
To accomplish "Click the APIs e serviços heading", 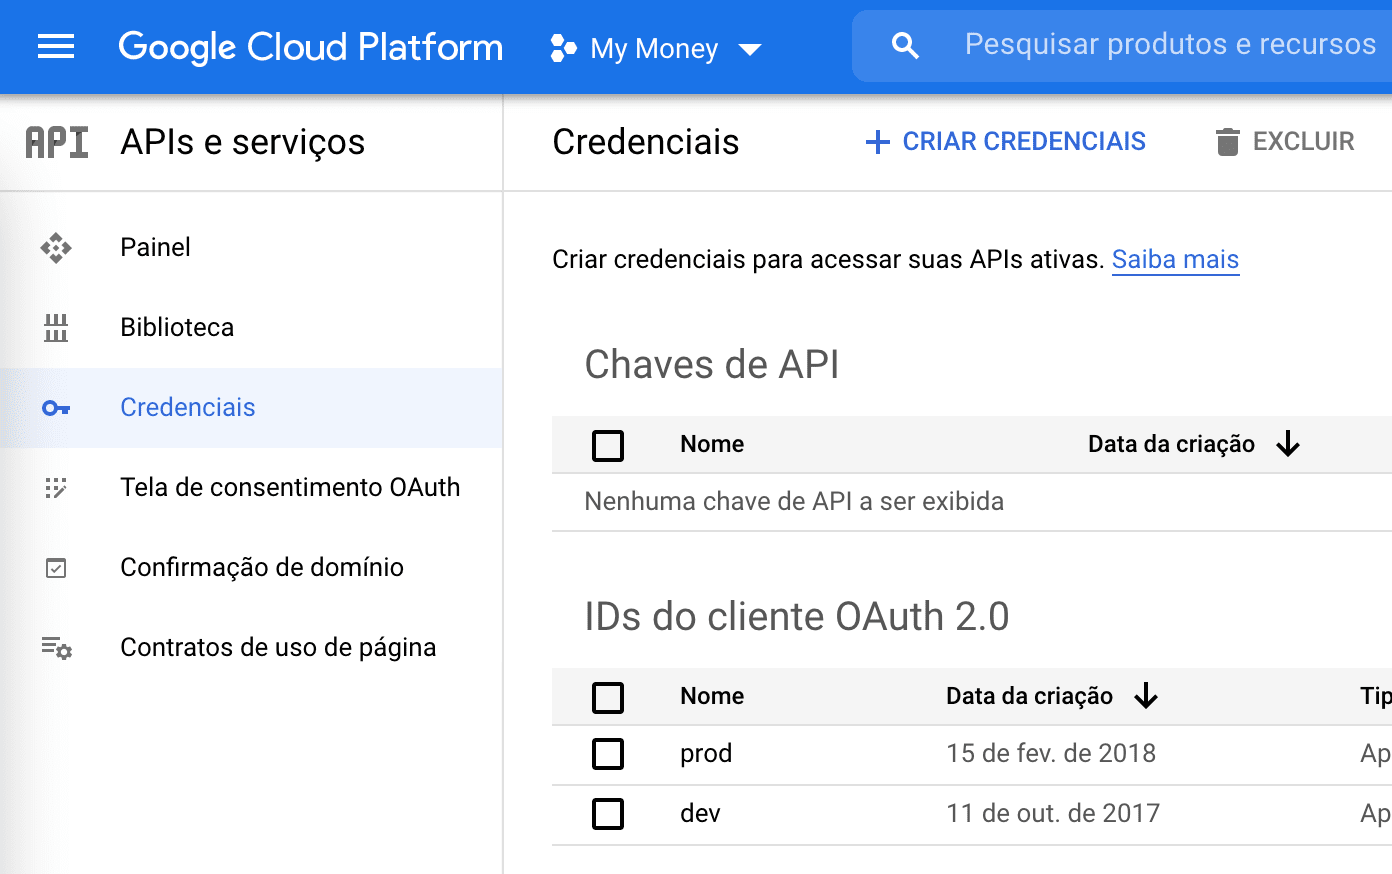I will click(x=243, y=142).
